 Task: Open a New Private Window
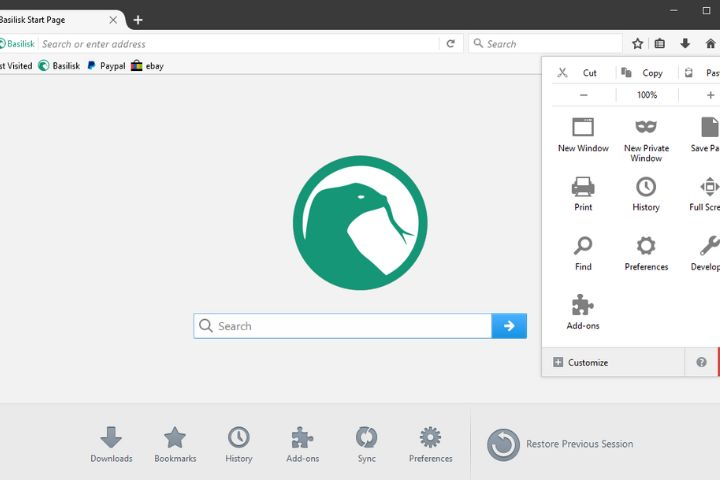click(646, 140)
